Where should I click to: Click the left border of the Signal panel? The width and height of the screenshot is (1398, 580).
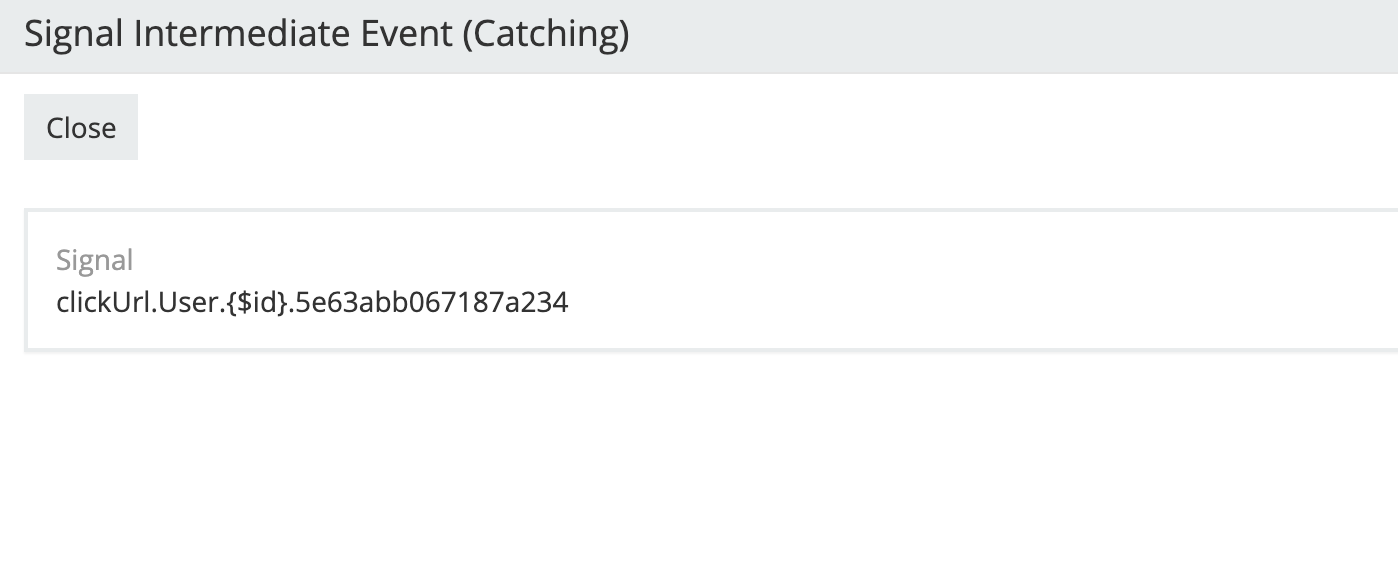point(26,280)
